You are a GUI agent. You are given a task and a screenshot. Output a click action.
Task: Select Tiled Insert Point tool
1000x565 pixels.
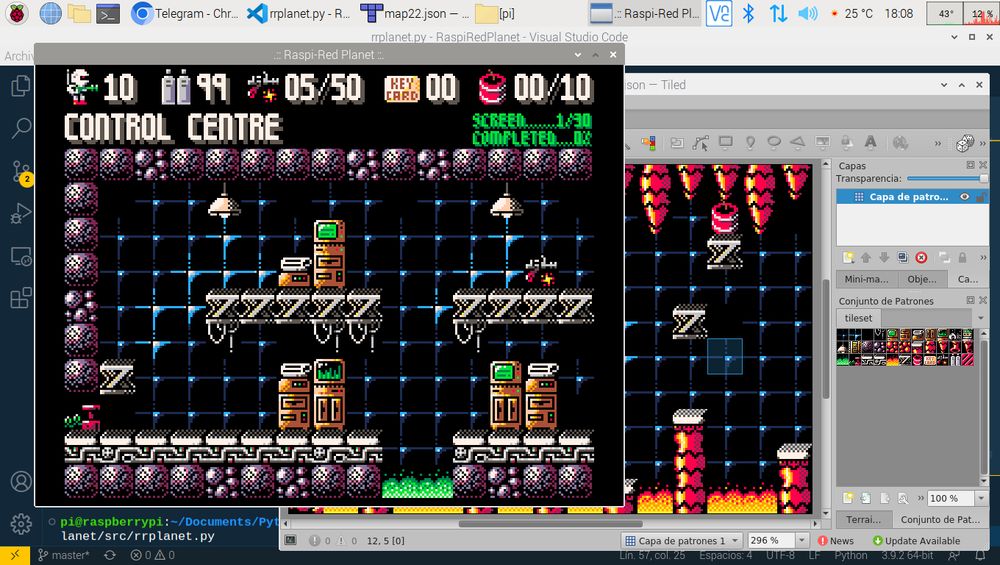coord(750,143)
